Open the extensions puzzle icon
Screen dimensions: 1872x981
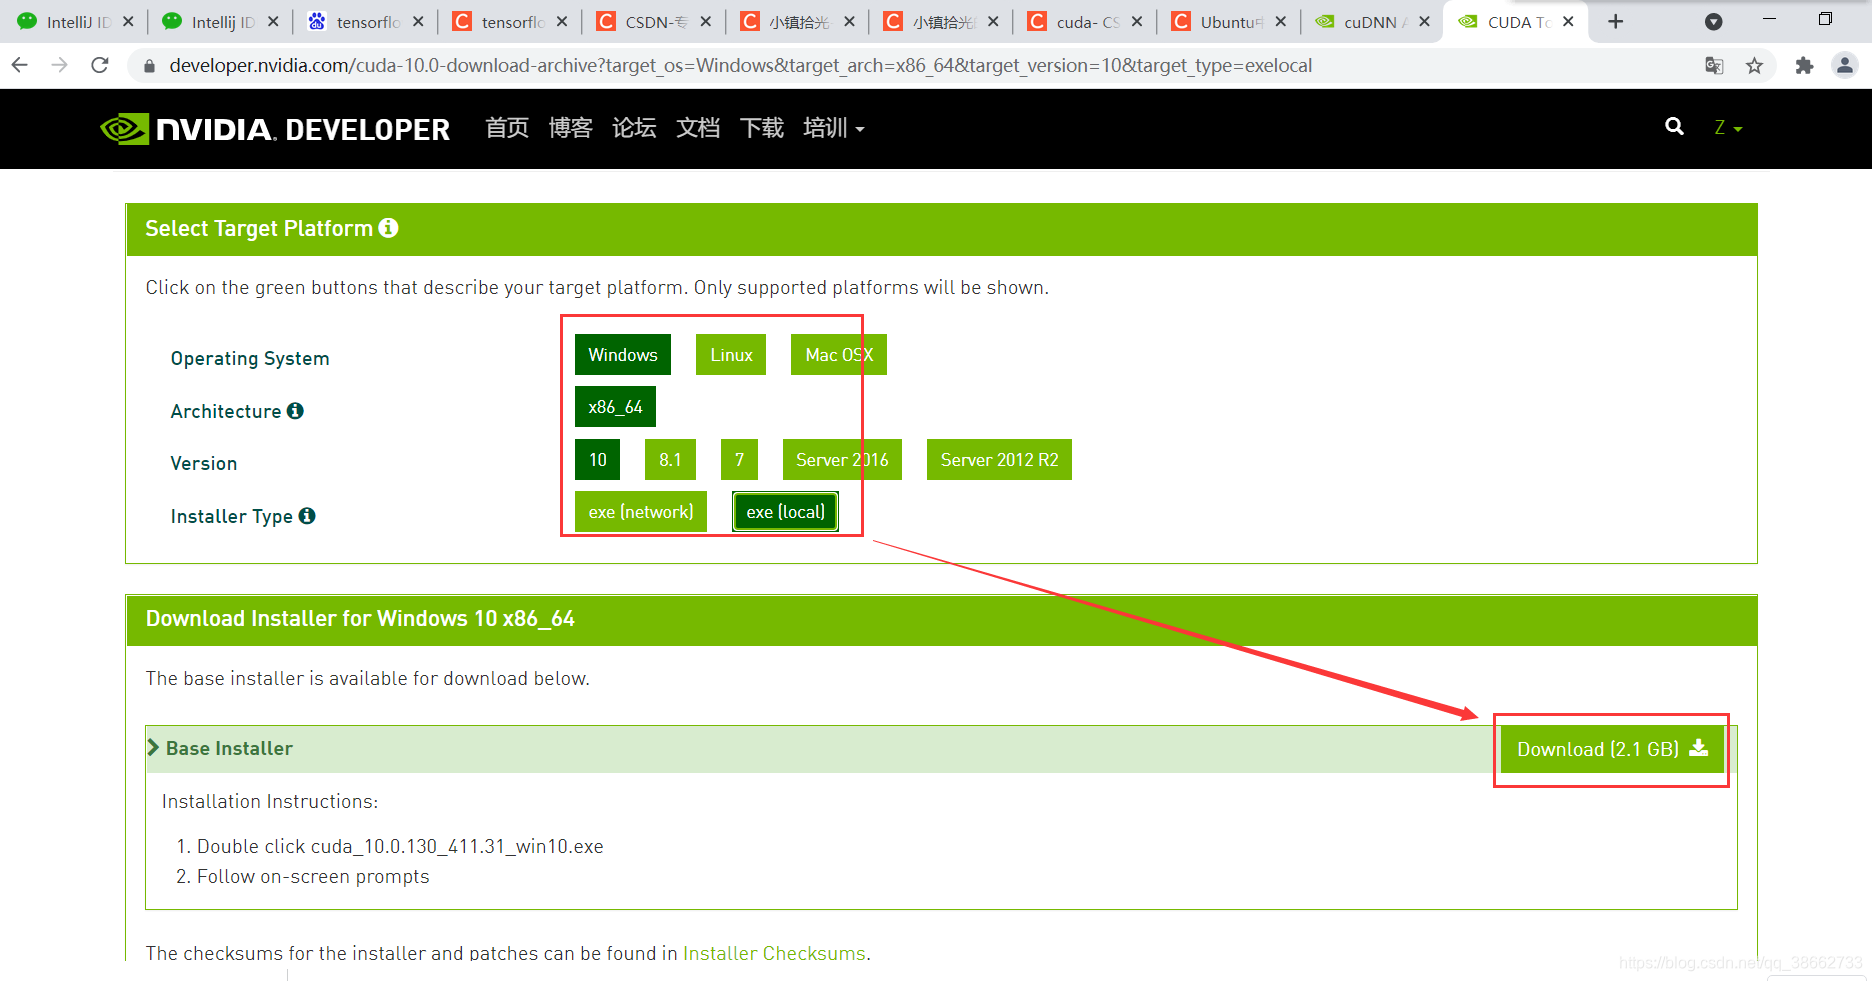[x=1804, y=66]
